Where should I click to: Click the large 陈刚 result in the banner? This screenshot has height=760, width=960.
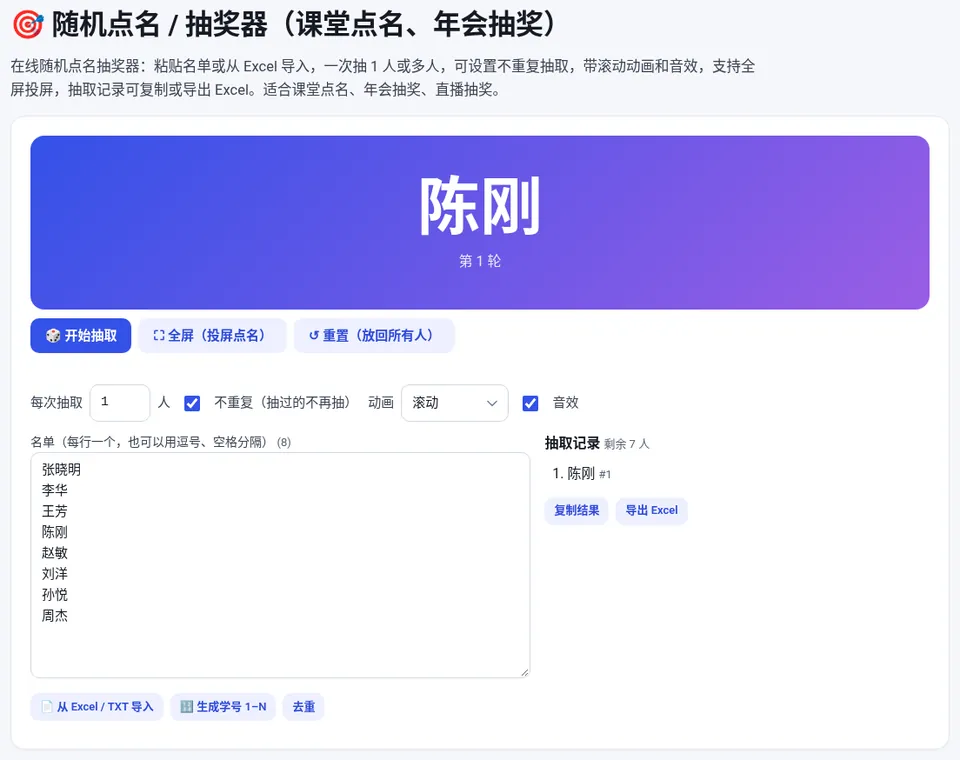(480, 206)
